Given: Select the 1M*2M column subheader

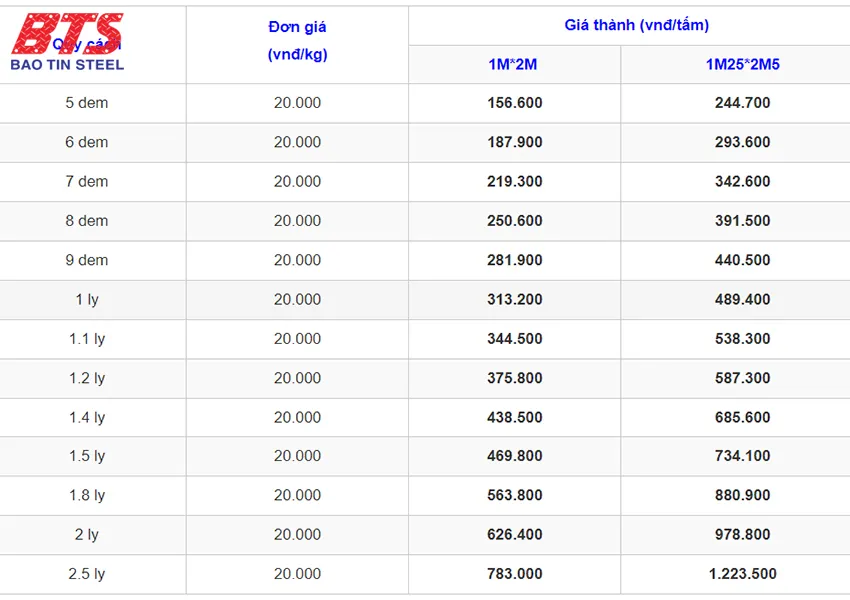Looking at the screenshot, I should pyautogui.click(x=514, y=65).
